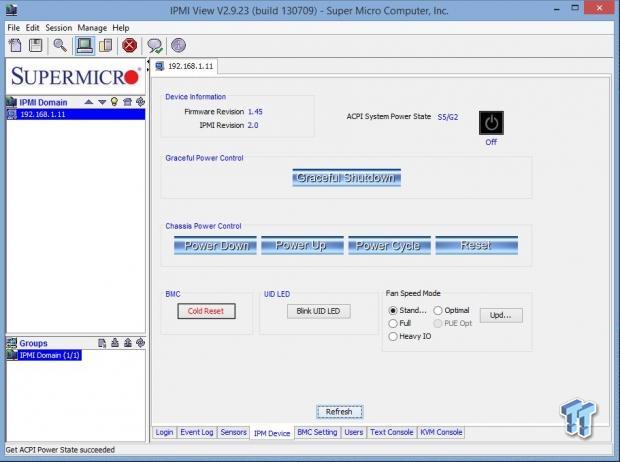The height and width of the screenshot is (462, 620).
Task: Click the Refresh button
Action: [x=339, y=412]
